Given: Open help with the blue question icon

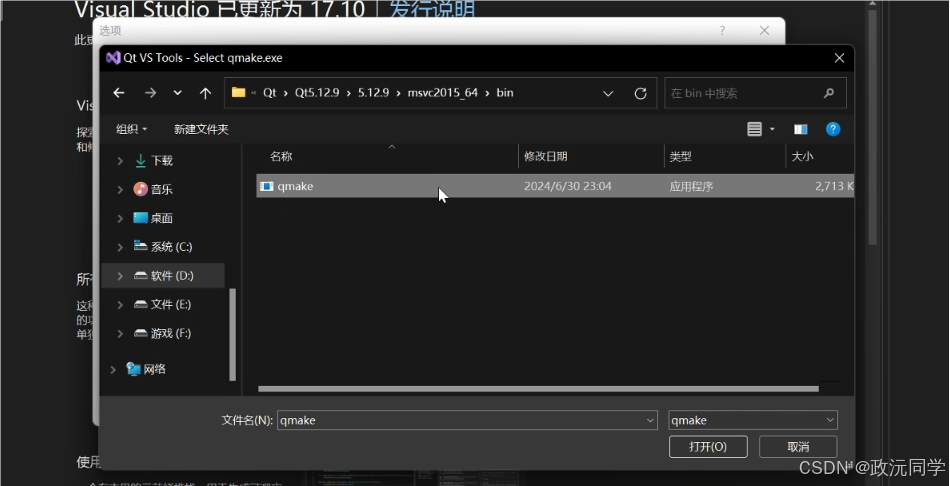Looking at the screenshot, I should 833,129.
